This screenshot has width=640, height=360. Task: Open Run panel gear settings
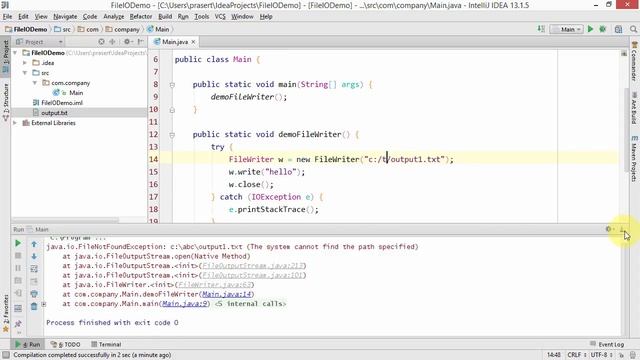tap(609, 229)
